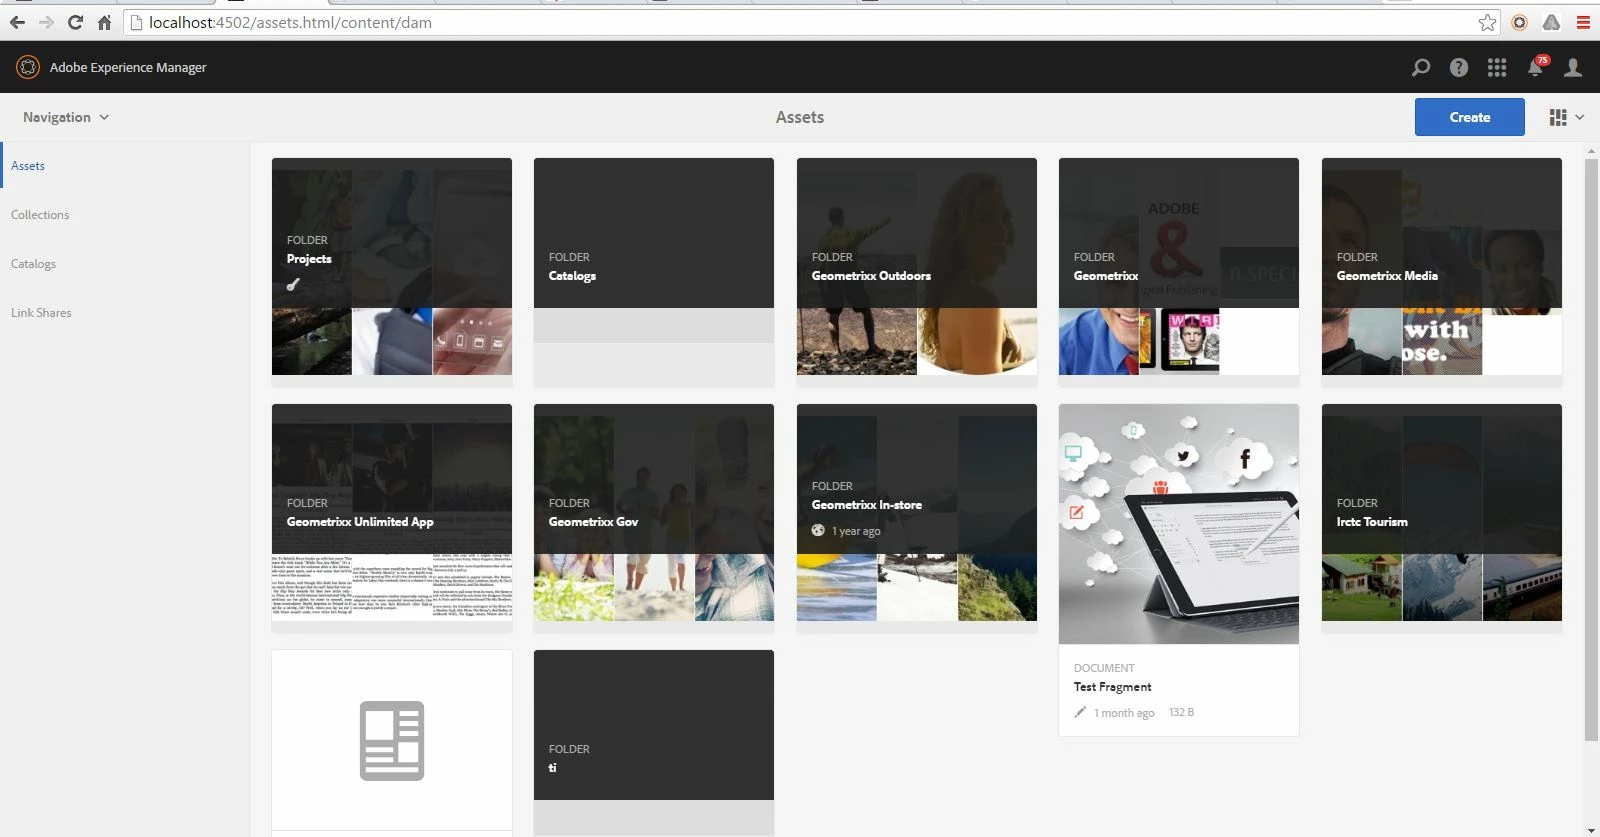Screen dimensions: 1600x837
Task: Click the Test Fragment title text
Action: (1112, 687)
